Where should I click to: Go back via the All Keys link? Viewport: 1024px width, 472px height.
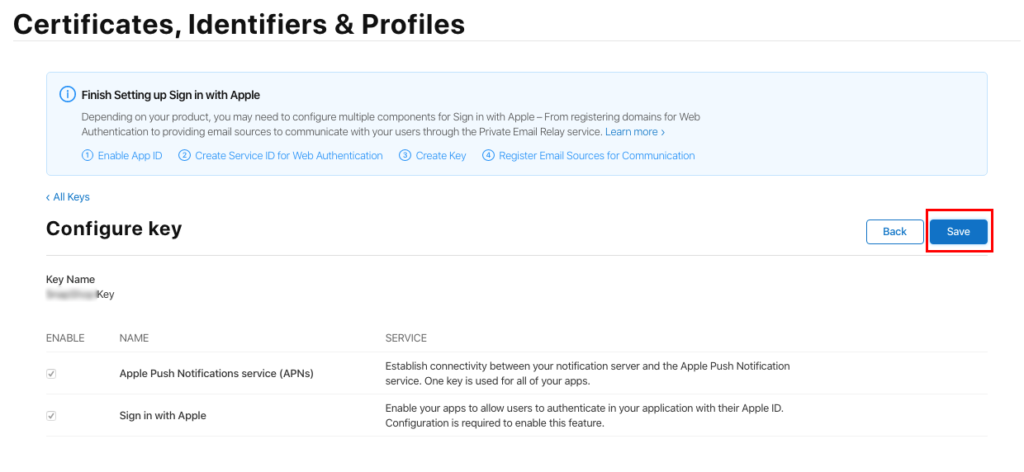(68, 197)
